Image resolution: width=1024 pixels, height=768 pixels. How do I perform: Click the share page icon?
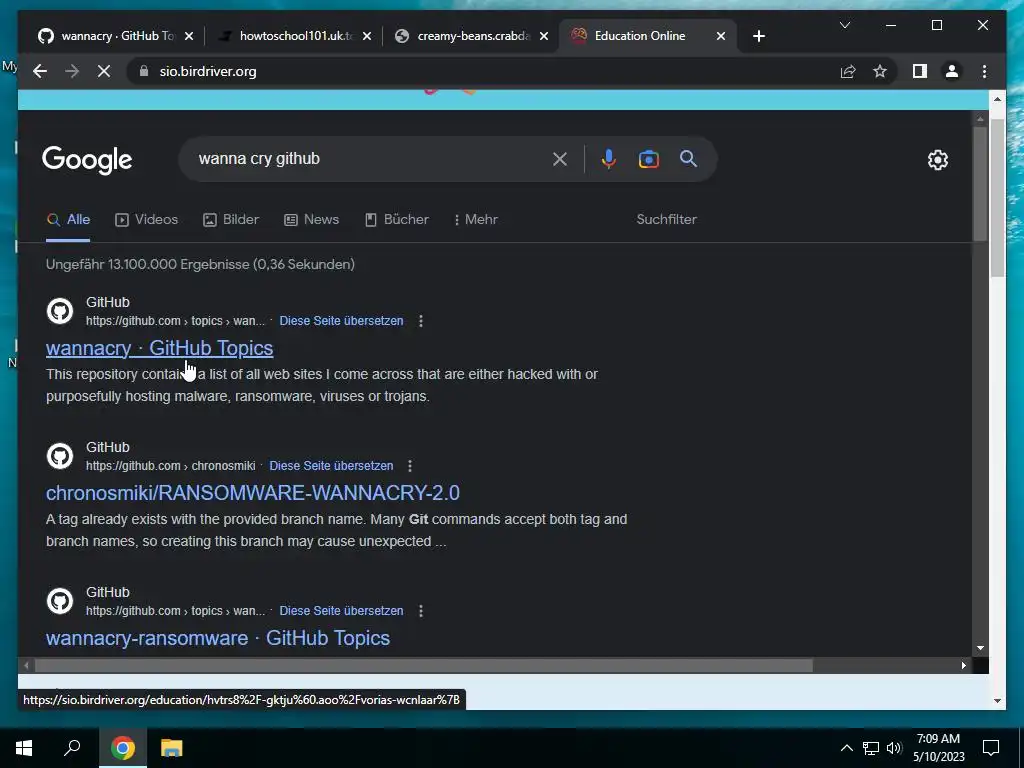pos(848,71)
